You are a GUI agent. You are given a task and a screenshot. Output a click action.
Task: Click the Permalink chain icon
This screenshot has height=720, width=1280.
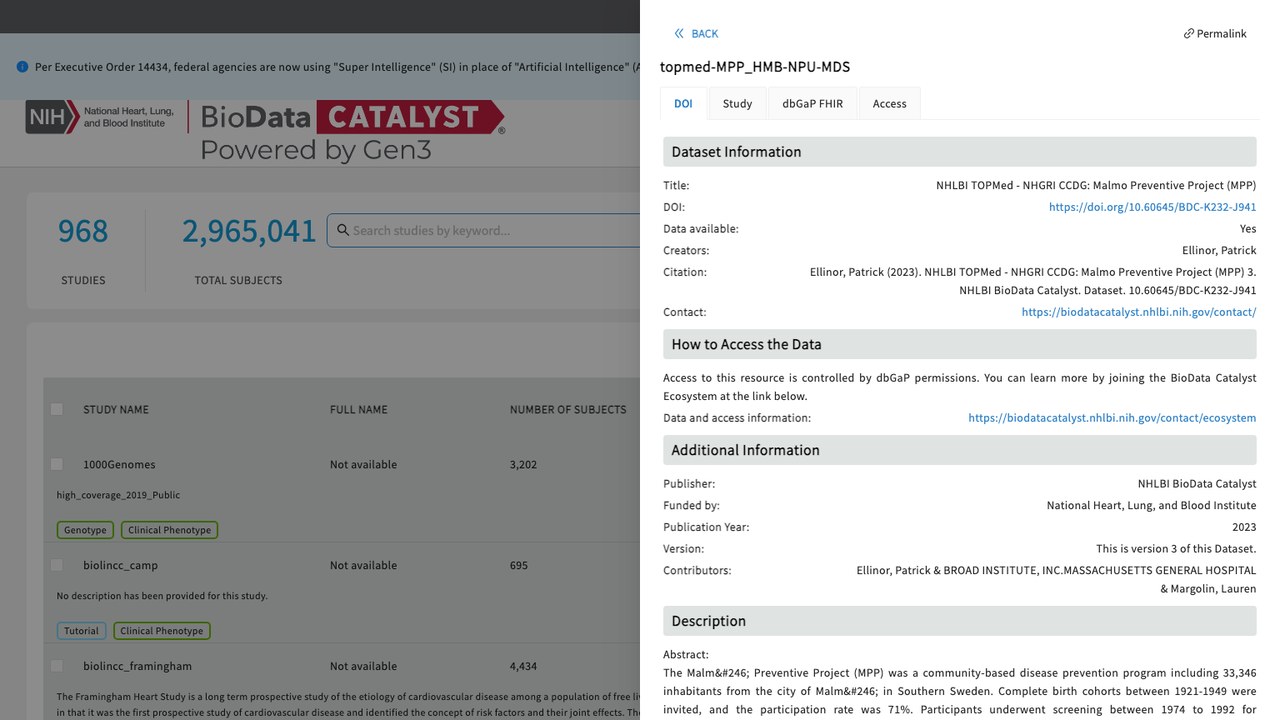click(x=1189, y=34)
